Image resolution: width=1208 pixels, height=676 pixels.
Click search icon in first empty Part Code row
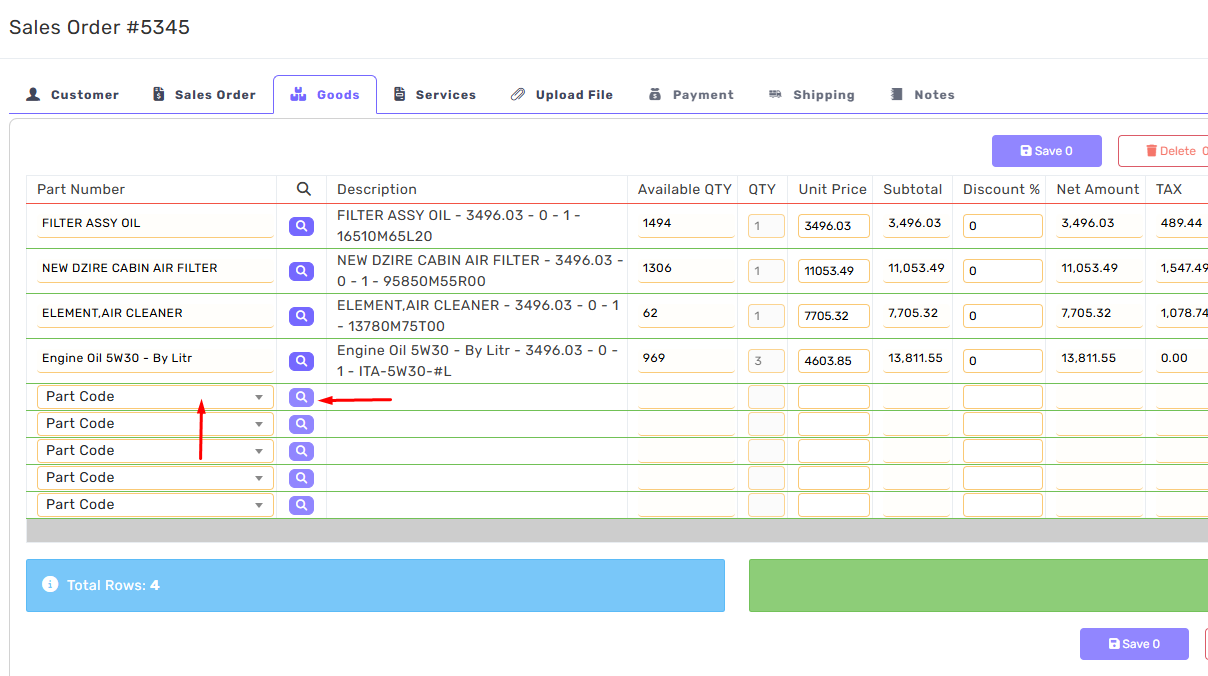pyautogui.click(x=301, y=397)
